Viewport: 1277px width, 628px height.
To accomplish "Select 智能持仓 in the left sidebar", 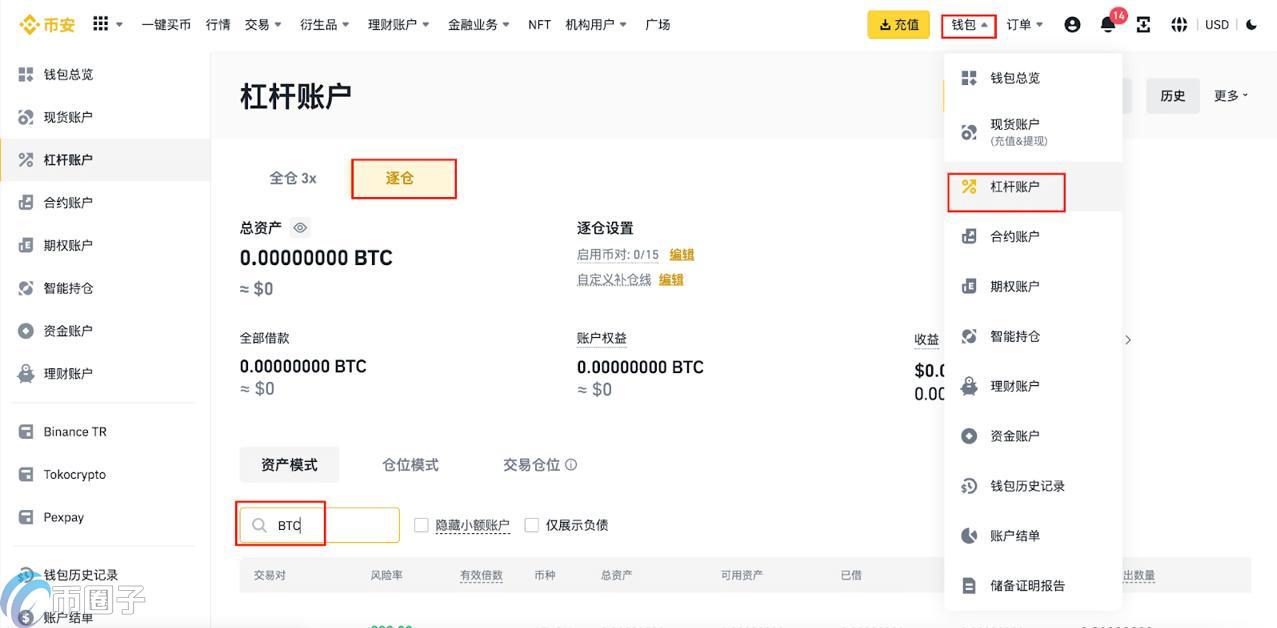I will click(x=65, y=288).
